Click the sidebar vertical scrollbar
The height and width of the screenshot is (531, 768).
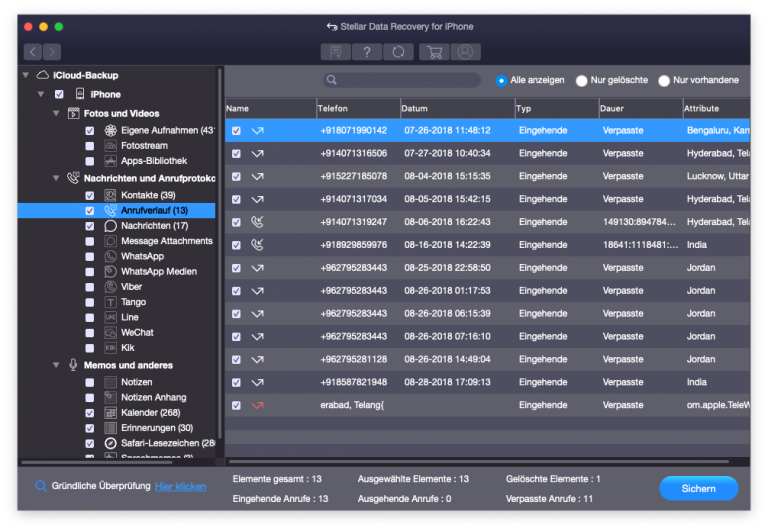[x=220, y=255]
